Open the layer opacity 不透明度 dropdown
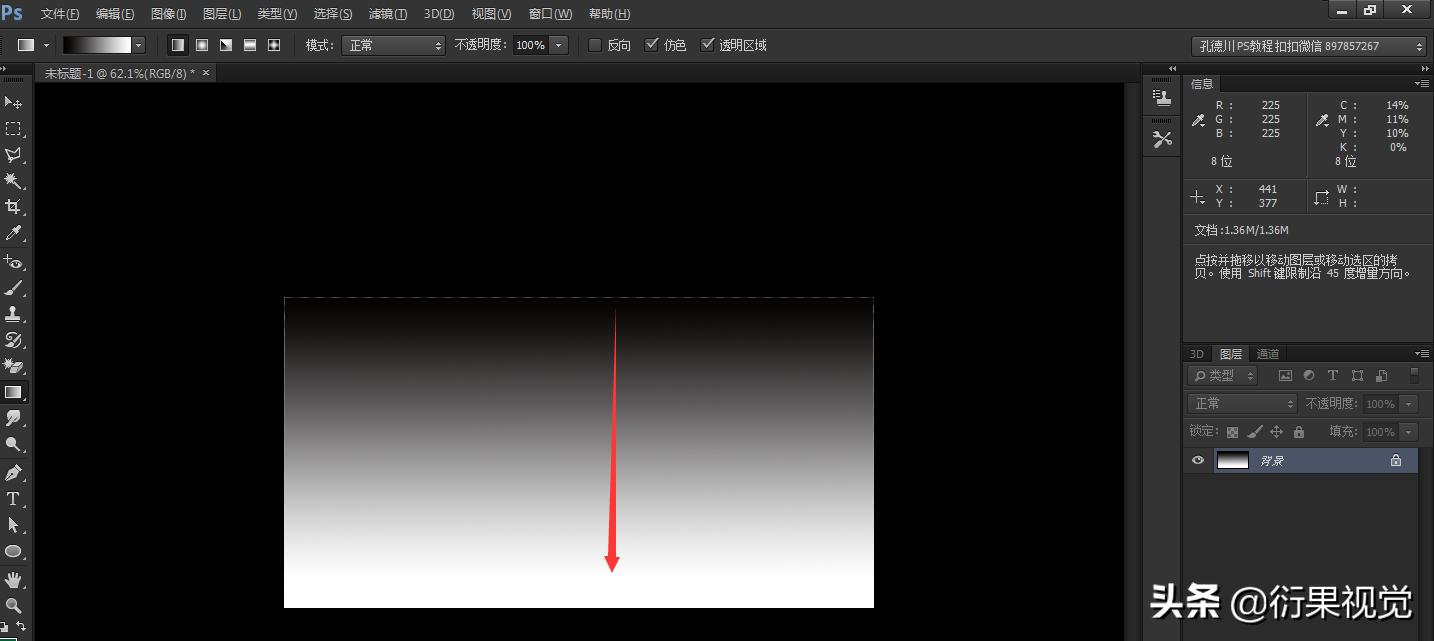 tap(1410, 403)
